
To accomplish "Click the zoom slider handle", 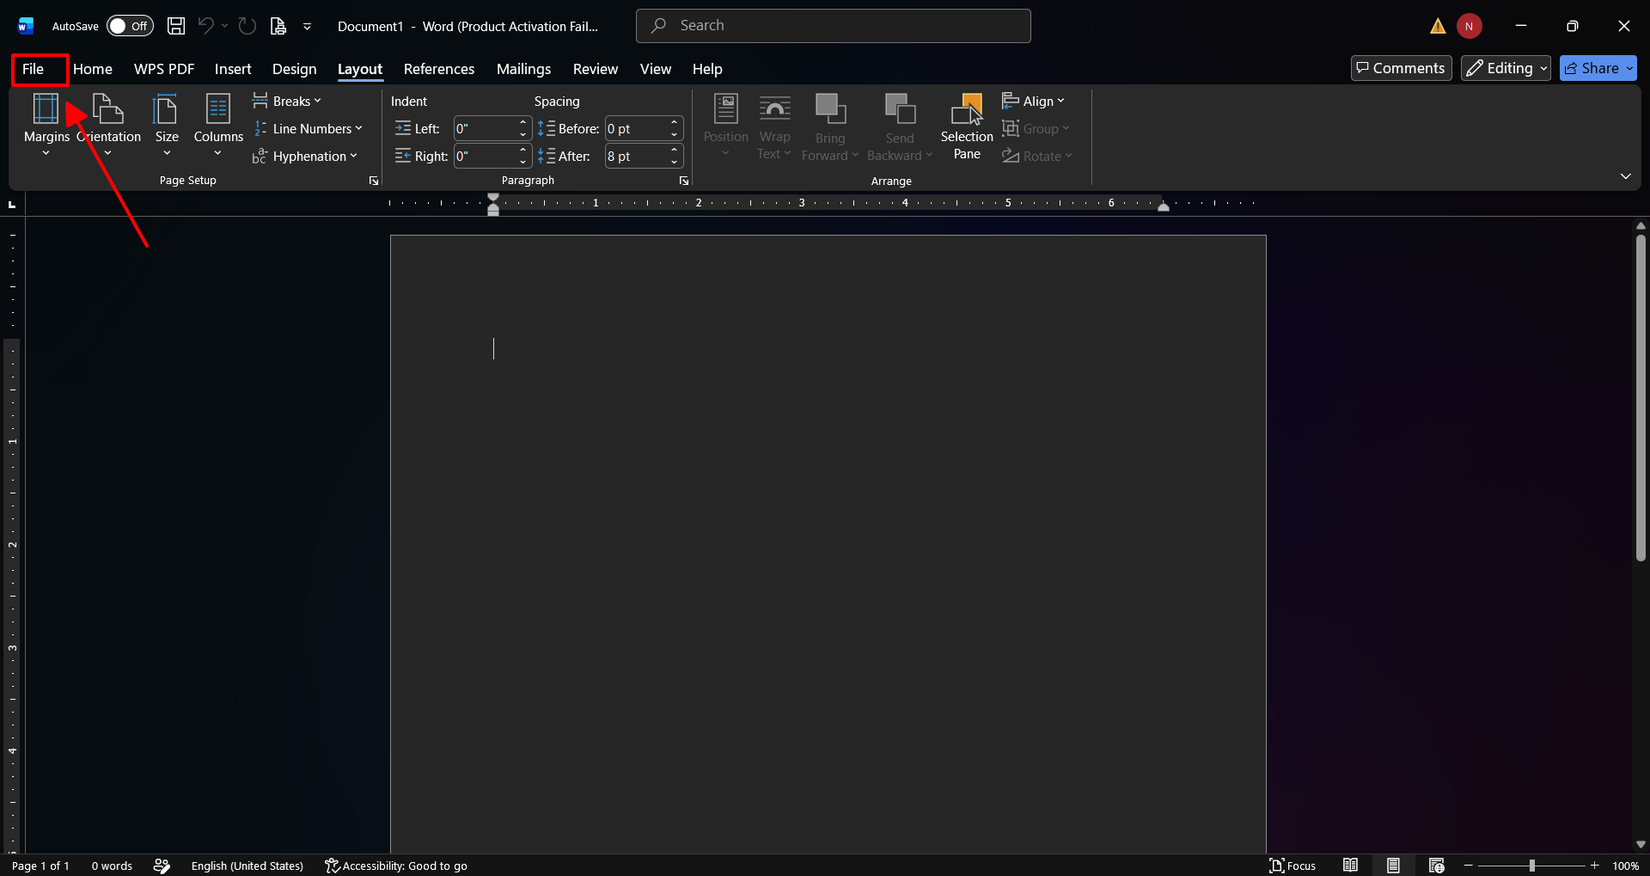I will (x=1532, y=865).
